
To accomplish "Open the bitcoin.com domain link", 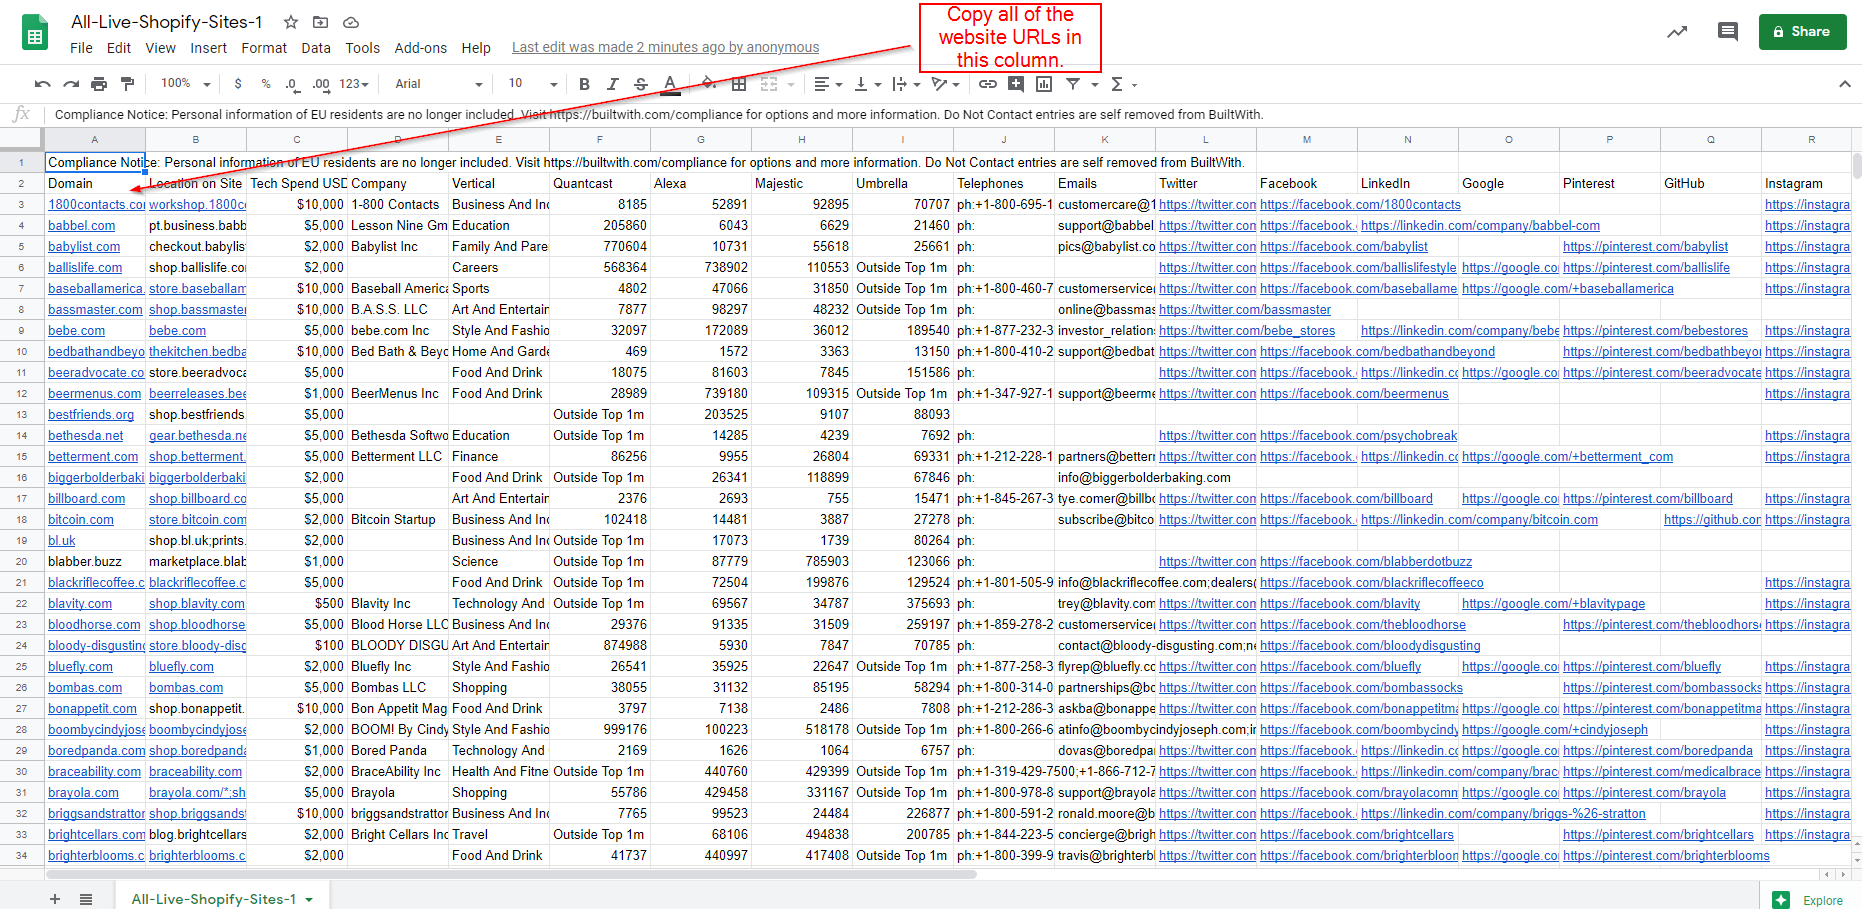I will pos(81,519).
